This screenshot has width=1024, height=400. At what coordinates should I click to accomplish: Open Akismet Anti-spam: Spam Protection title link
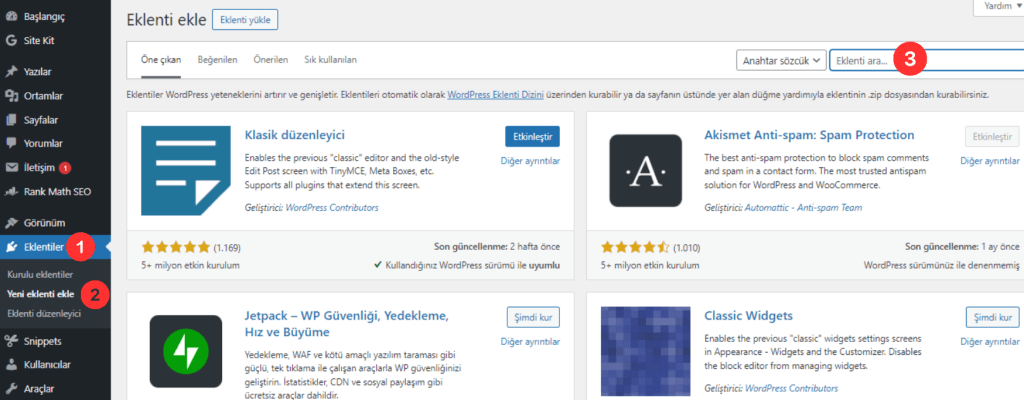[x=809, y=135]
